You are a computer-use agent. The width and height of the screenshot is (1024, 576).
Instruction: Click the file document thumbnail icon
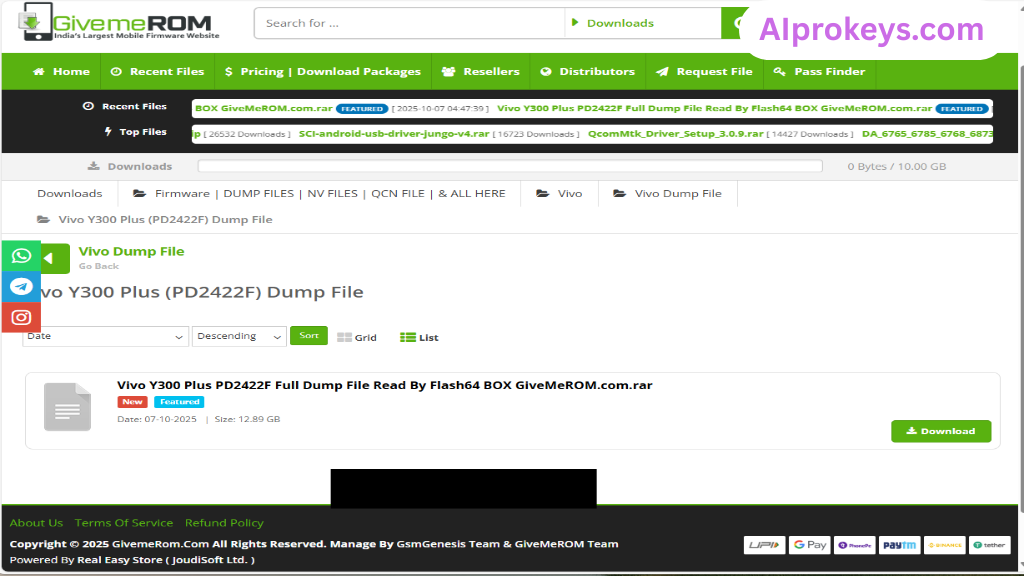tap(67, 407)
